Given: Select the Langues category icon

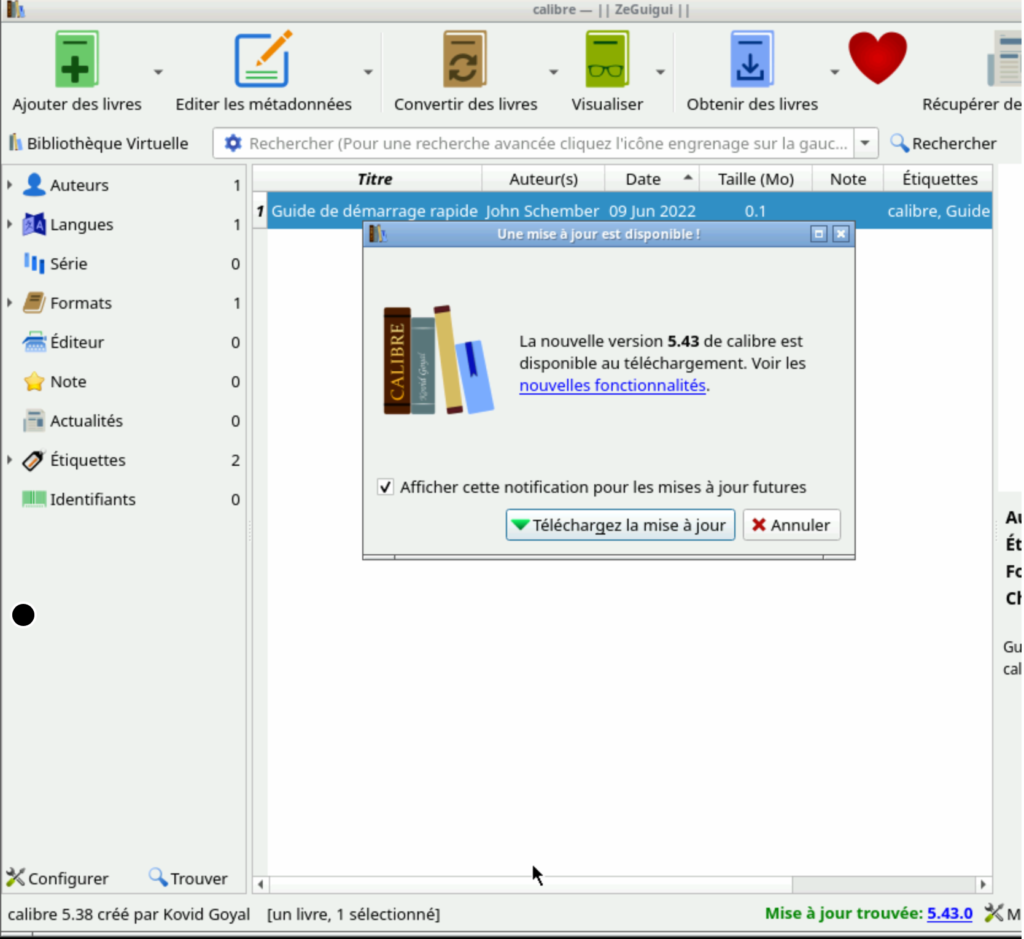Looking at the screenshot, I should tap(34, 224).
